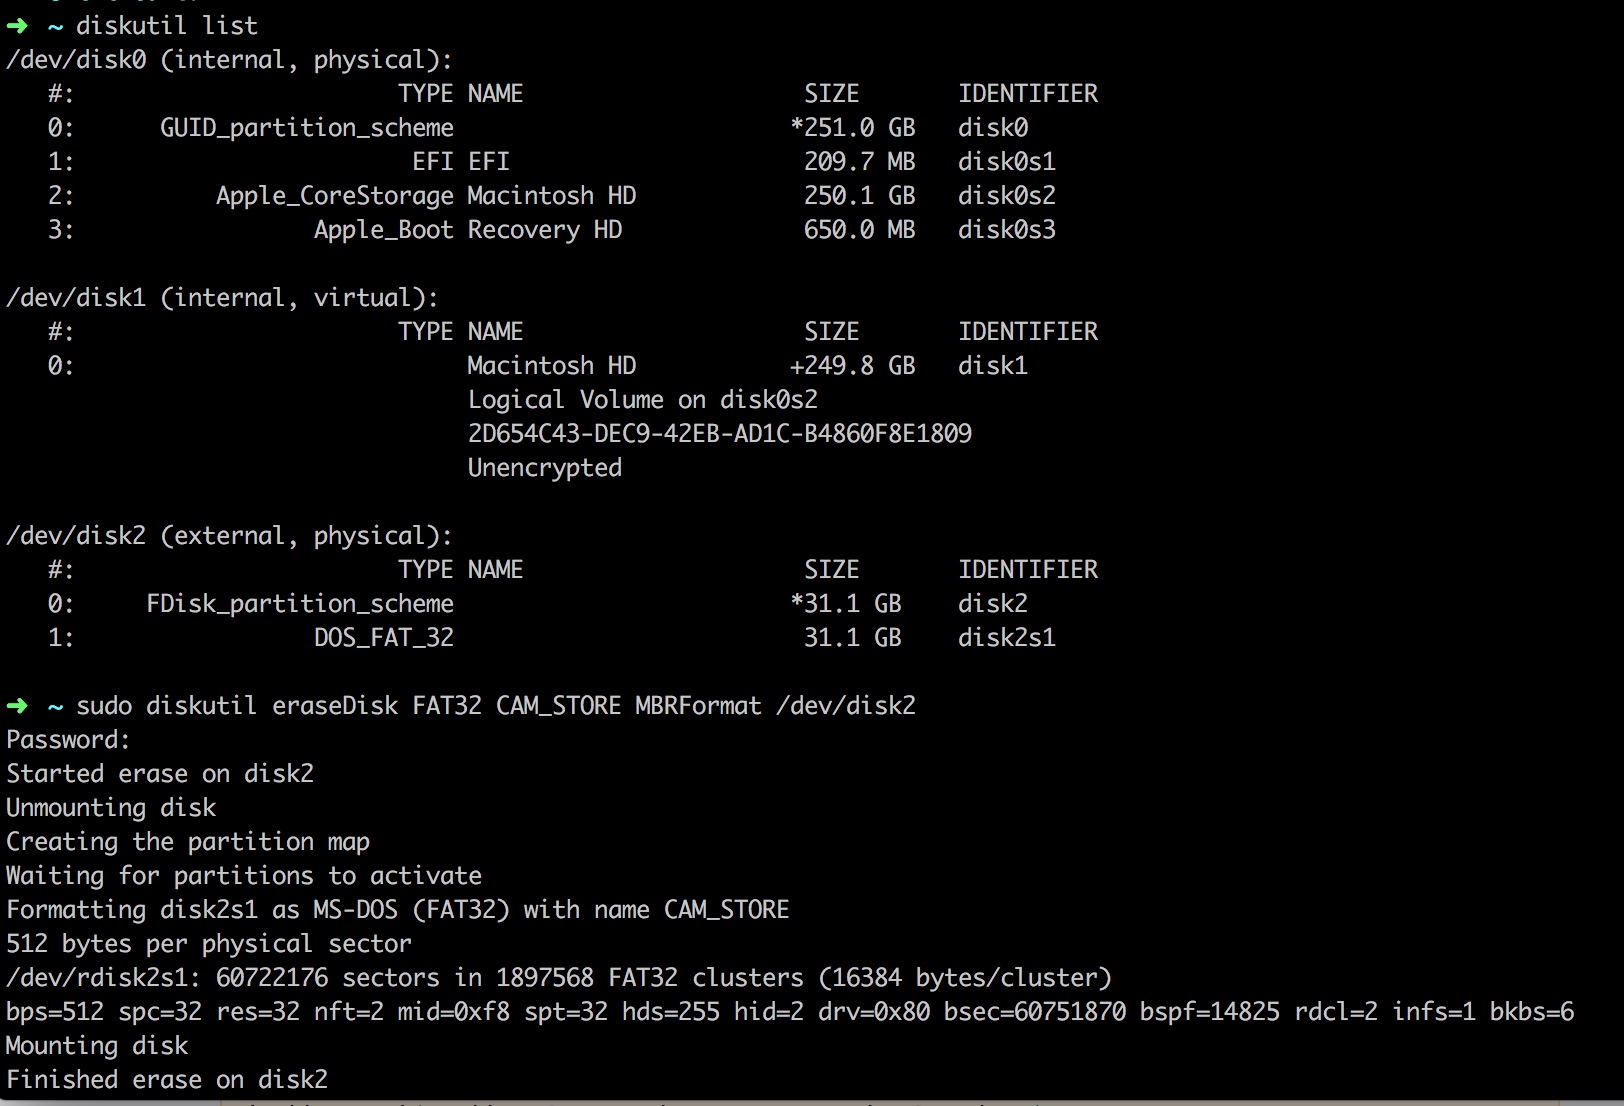Click the Recovery HD partition name

[545, 230]
